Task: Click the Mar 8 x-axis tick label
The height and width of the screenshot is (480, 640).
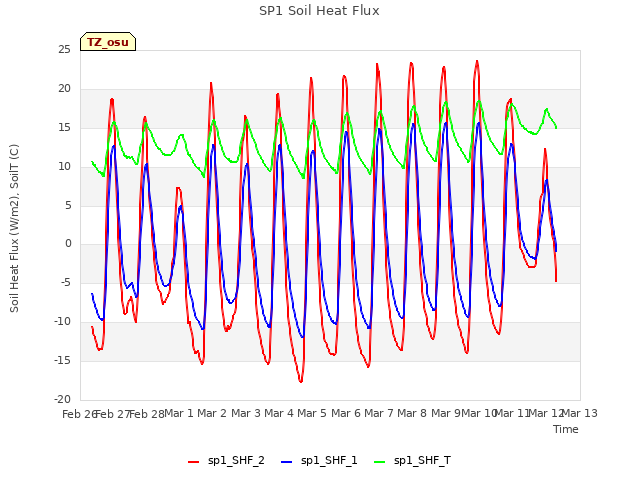Action: click(x=412, y=413)
